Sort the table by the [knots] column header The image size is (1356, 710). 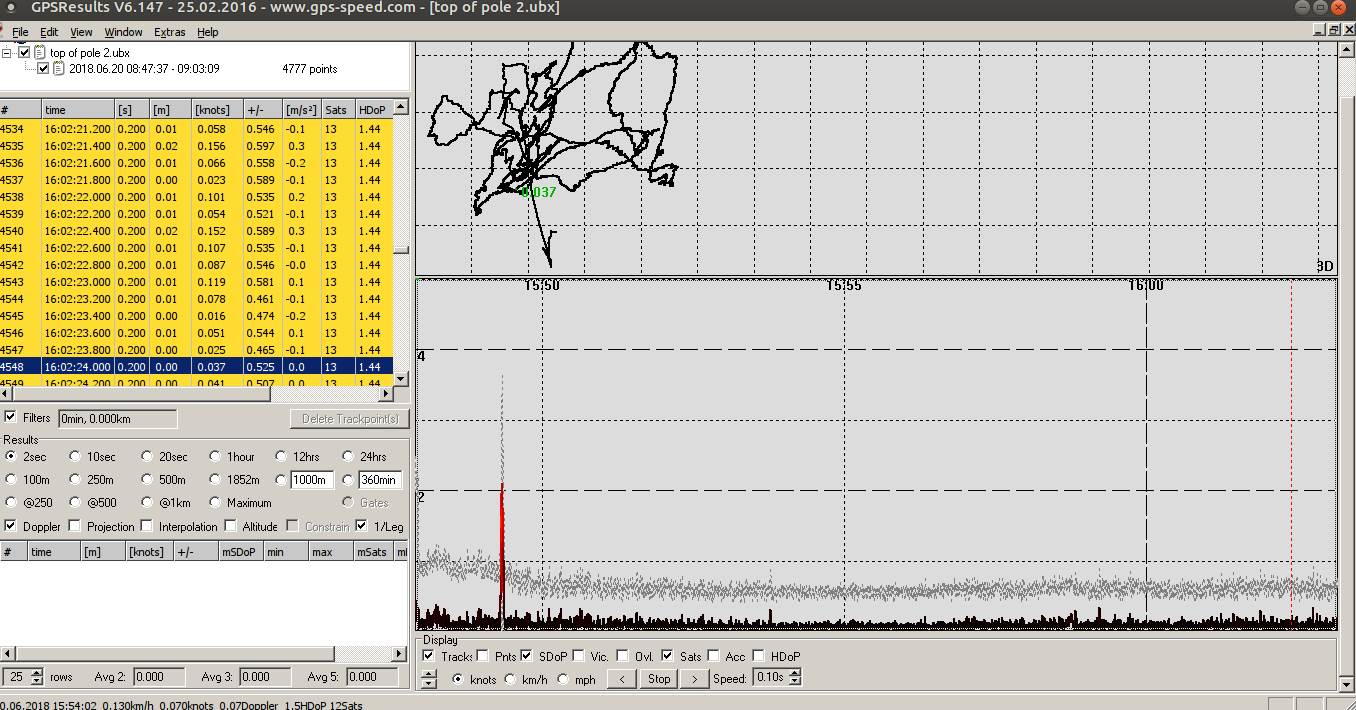(x=211, y=109)
